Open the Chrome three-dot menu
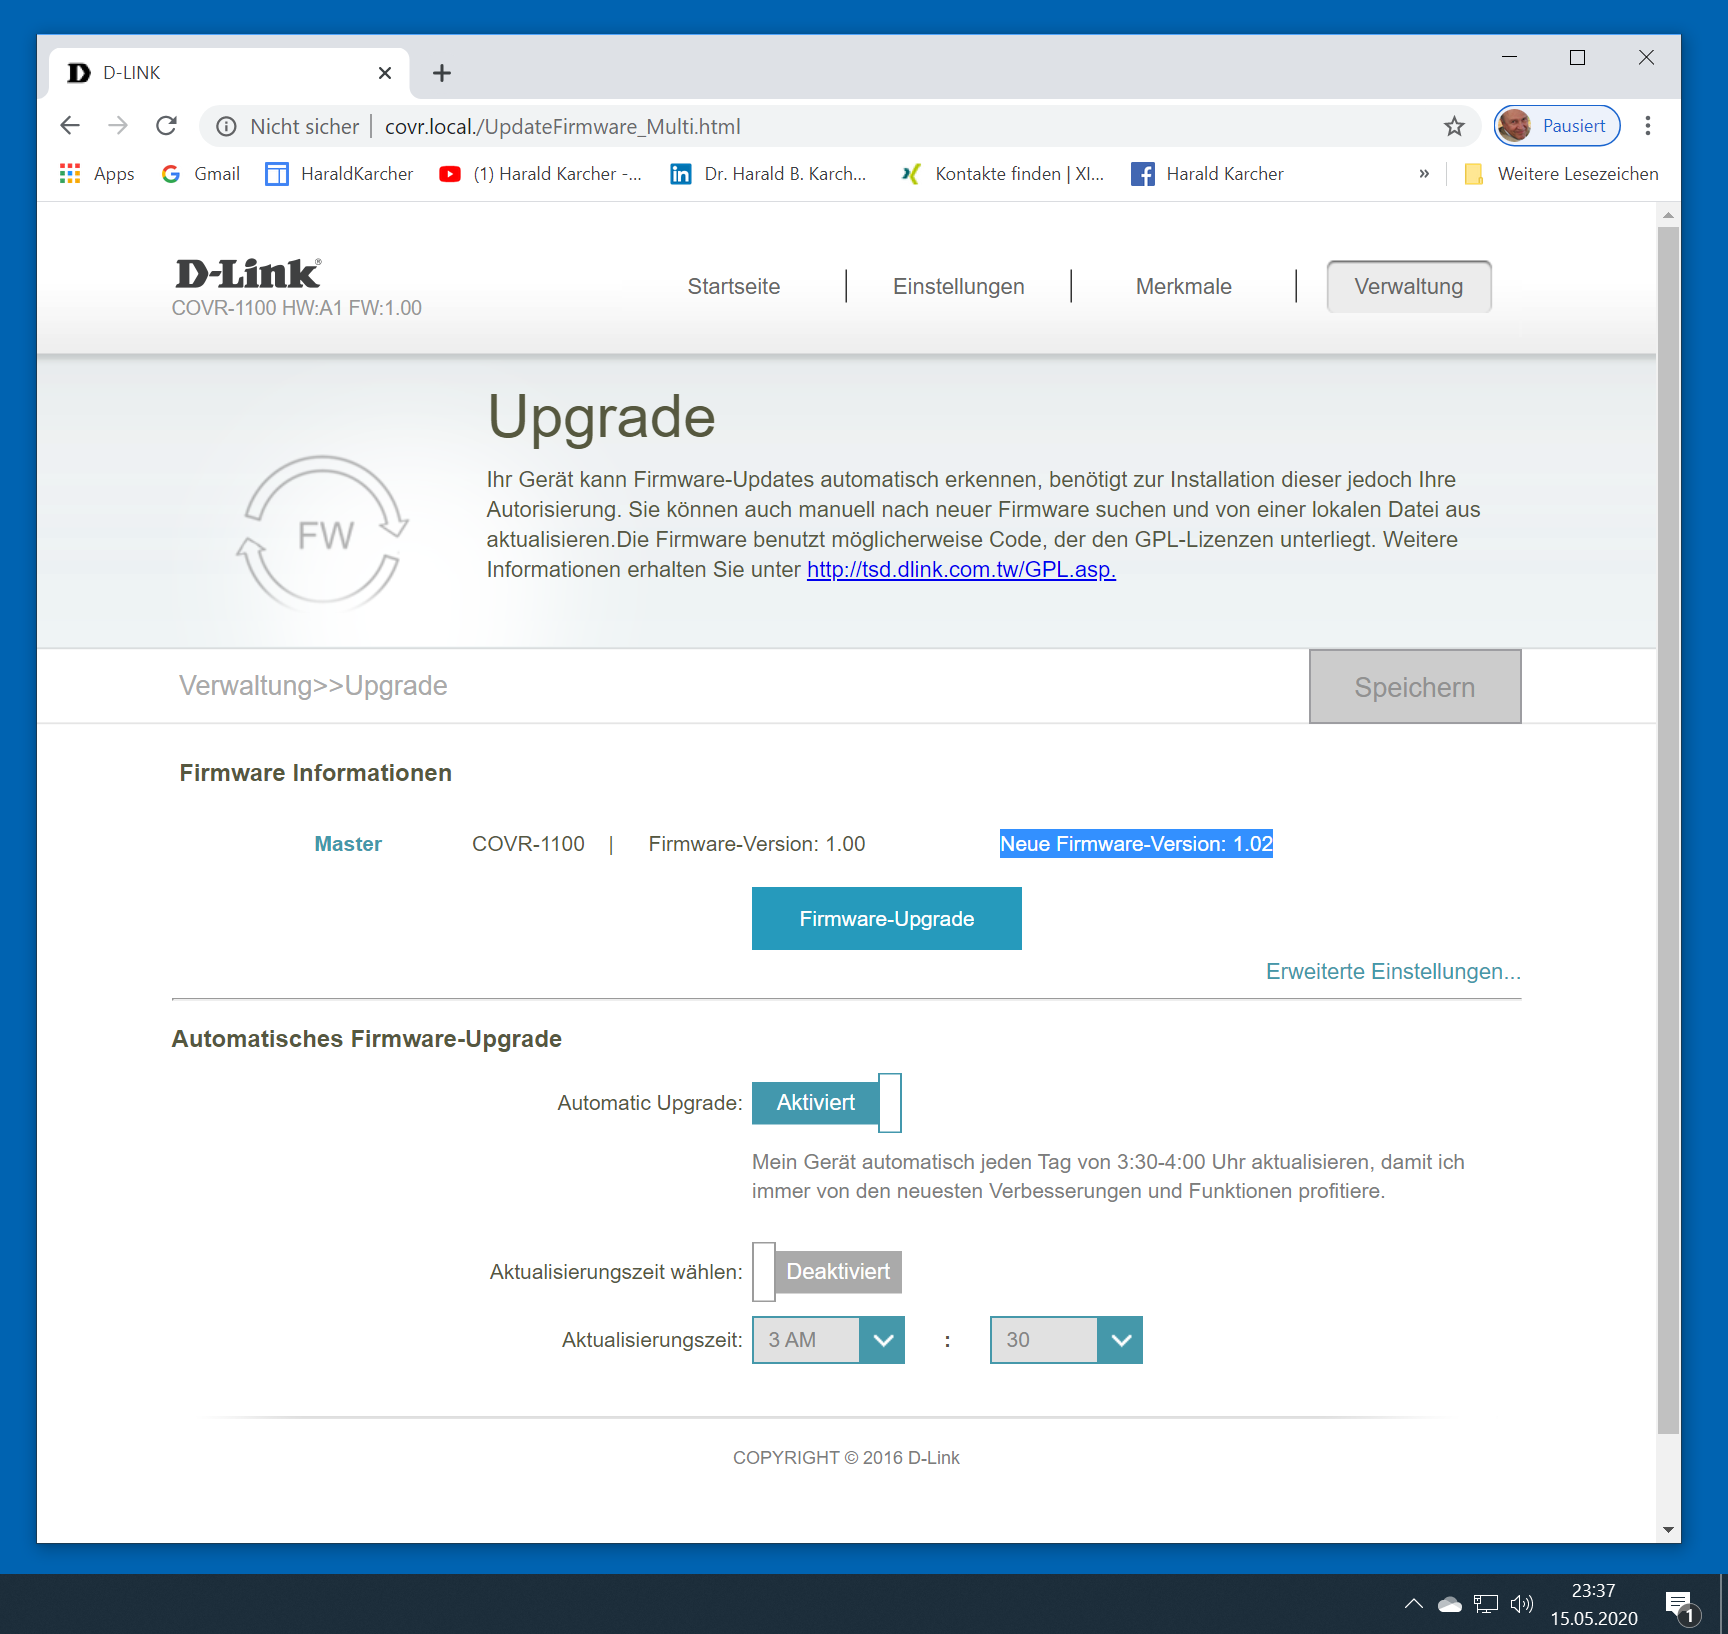Viewport: 1728px width, 1634px height. pos(1648,126)
